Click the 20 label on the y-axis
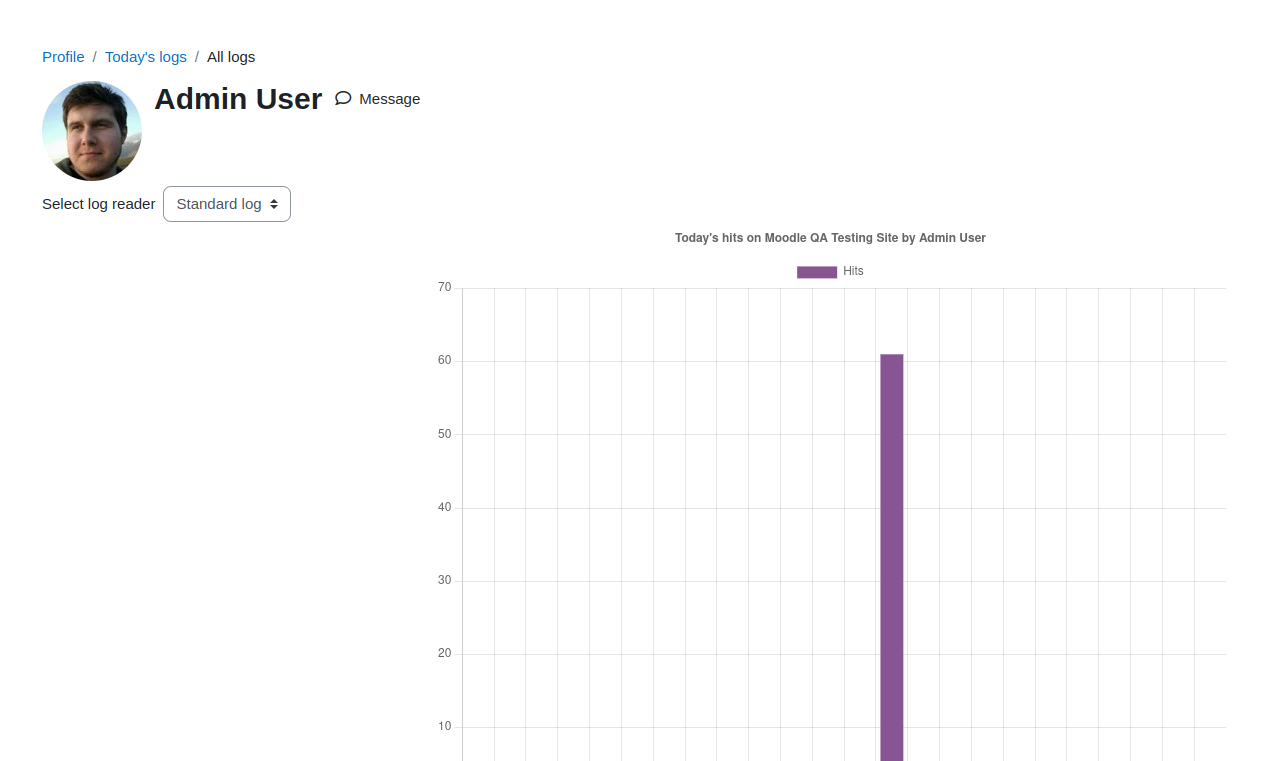 tap(445, 653)
